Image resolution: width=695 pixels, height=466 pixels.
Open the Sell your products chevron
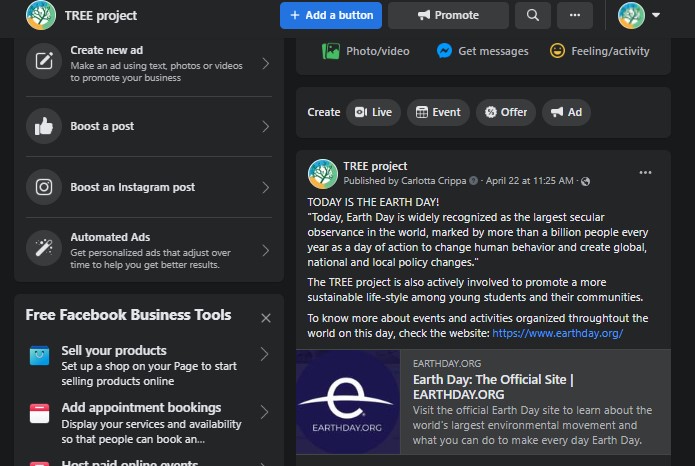265,354
